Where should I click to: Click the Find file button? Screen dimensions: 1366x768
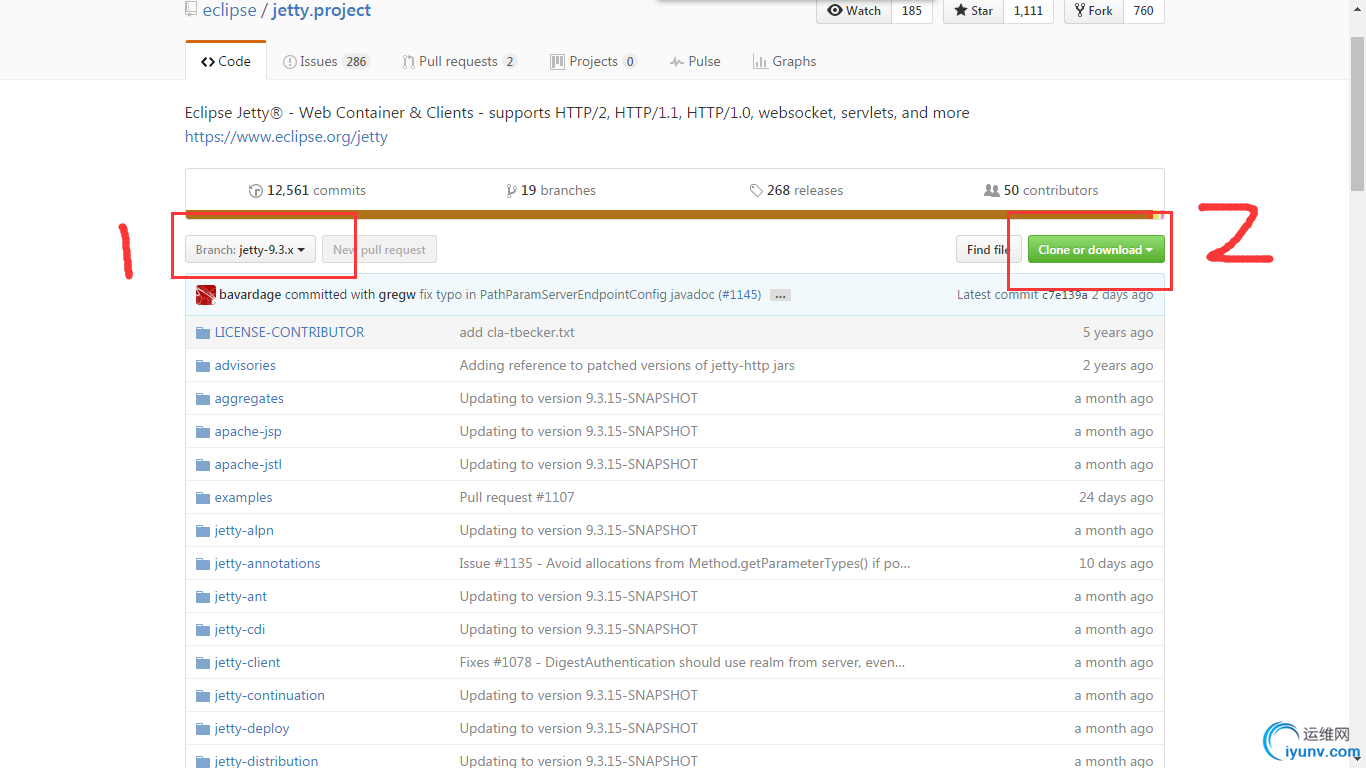(988, 250)
